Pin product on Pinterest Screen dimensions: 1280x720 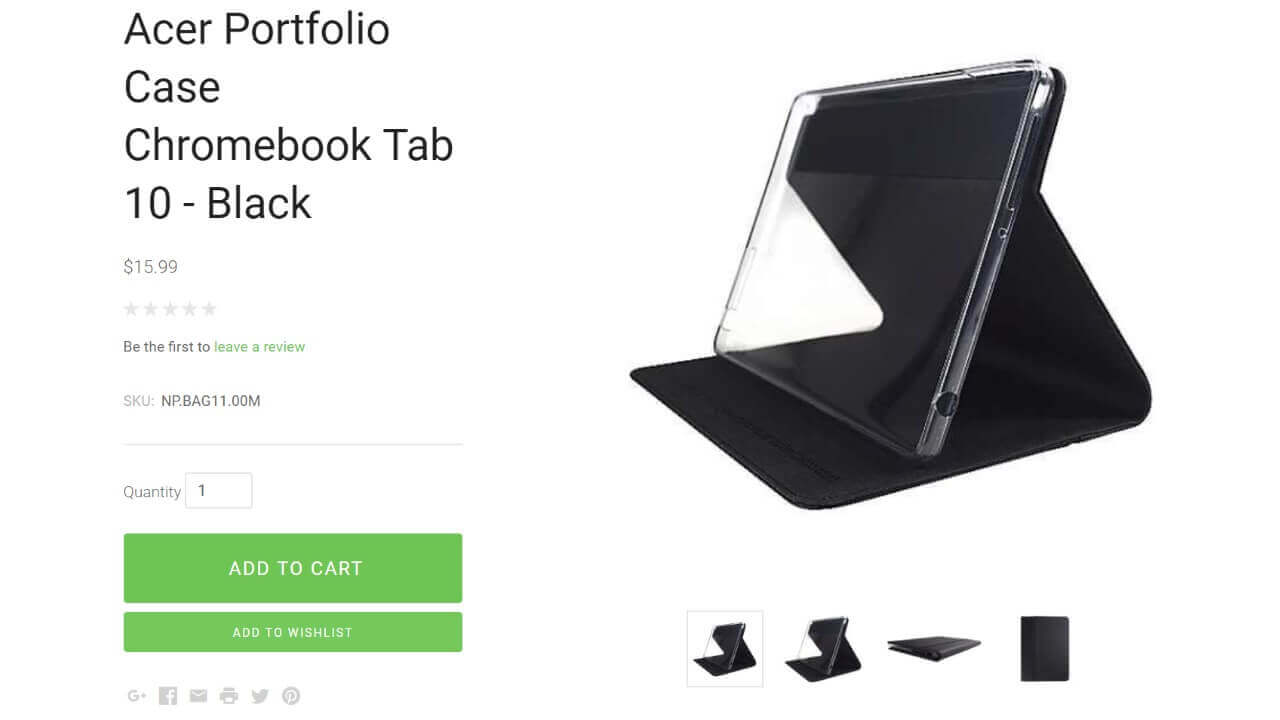click(291, 696)
